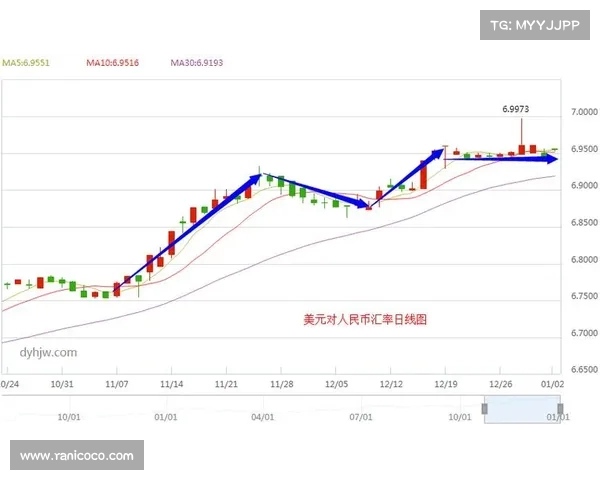Click the right handle of the range selector

point(560,409)
